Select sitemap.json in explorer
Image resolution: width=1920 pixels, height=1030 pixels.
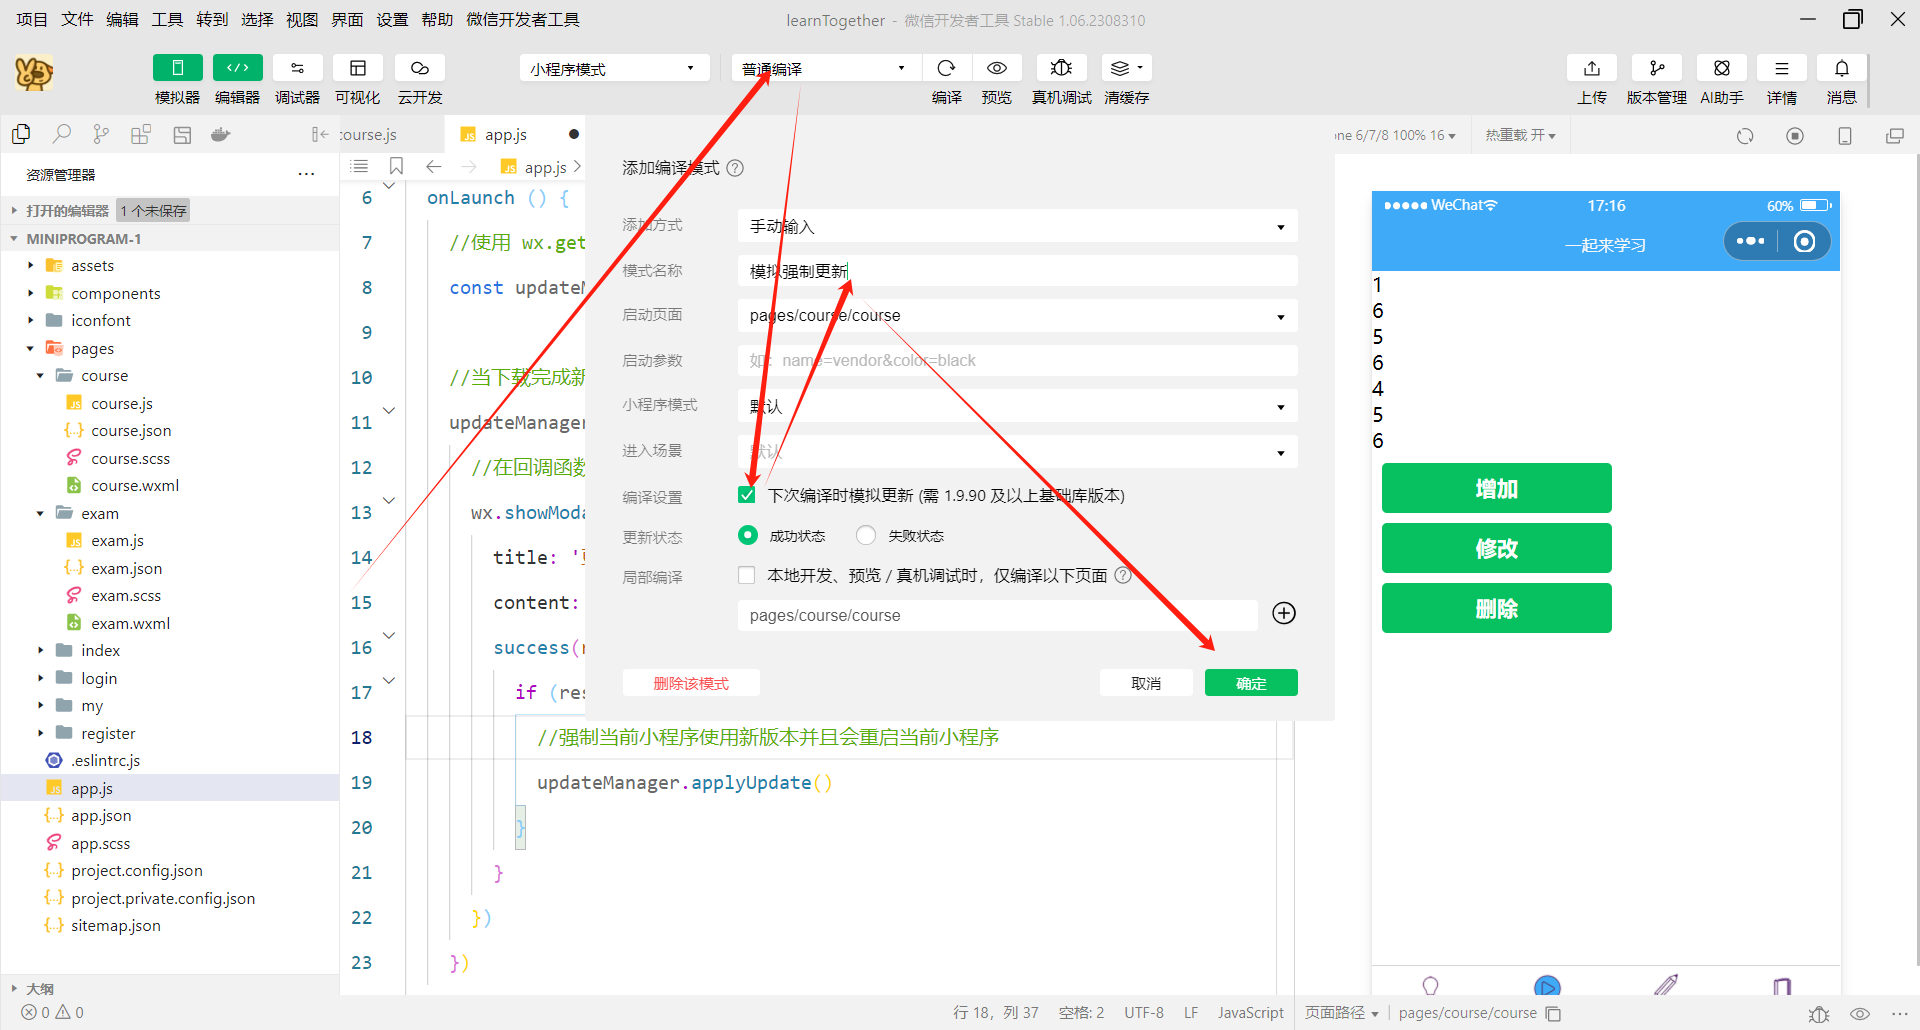(x=116, y=925)
